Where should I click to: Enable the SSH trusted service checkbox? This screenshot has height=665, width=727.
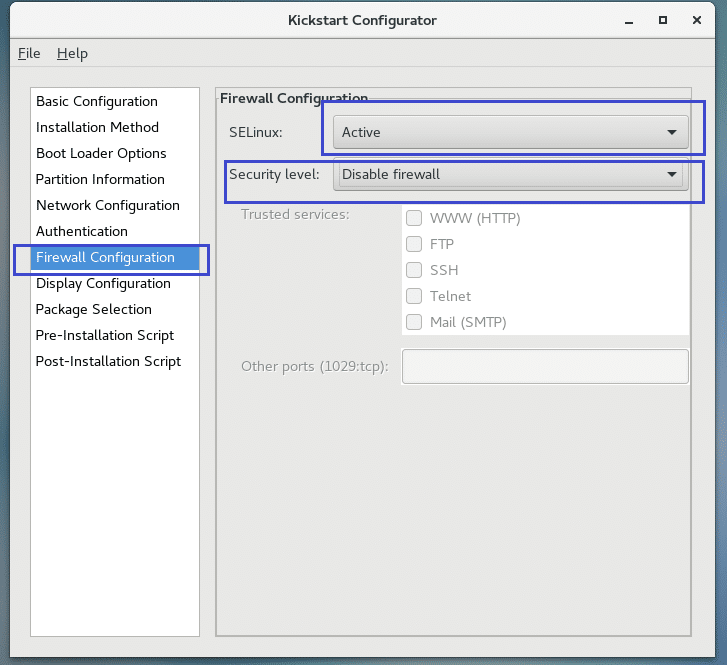point(414,270)
